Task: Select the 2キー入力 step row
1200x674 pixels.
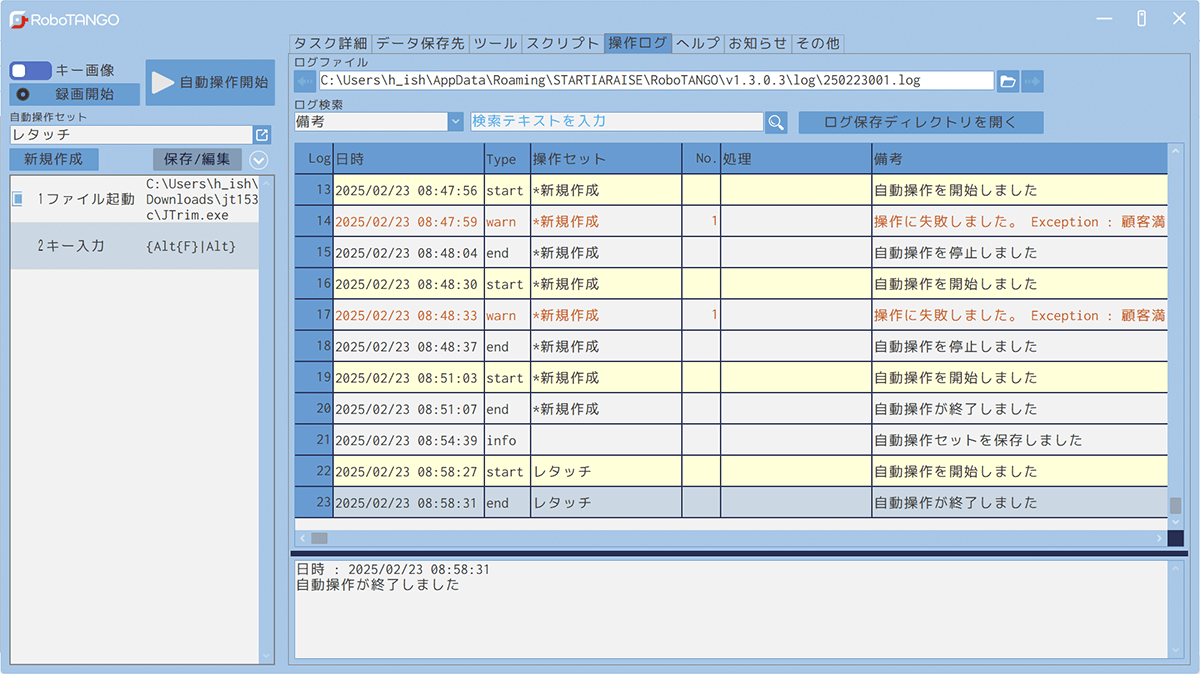Action: (135, 246)
